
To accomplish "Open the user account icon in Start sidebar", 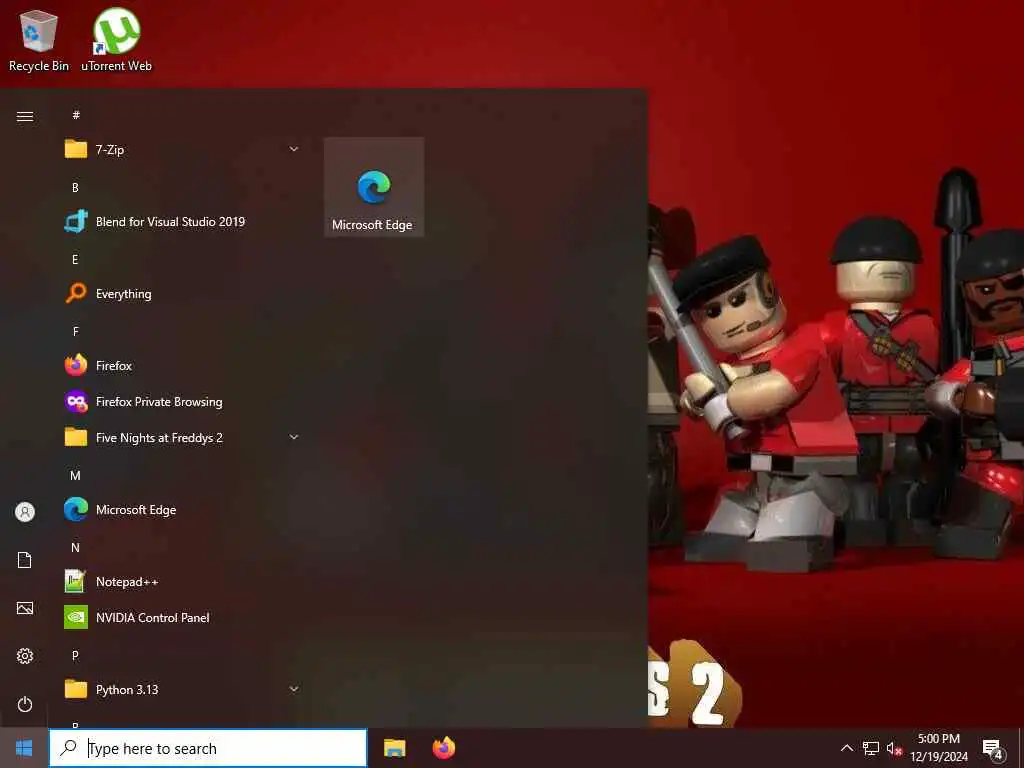I will point(25,511).
